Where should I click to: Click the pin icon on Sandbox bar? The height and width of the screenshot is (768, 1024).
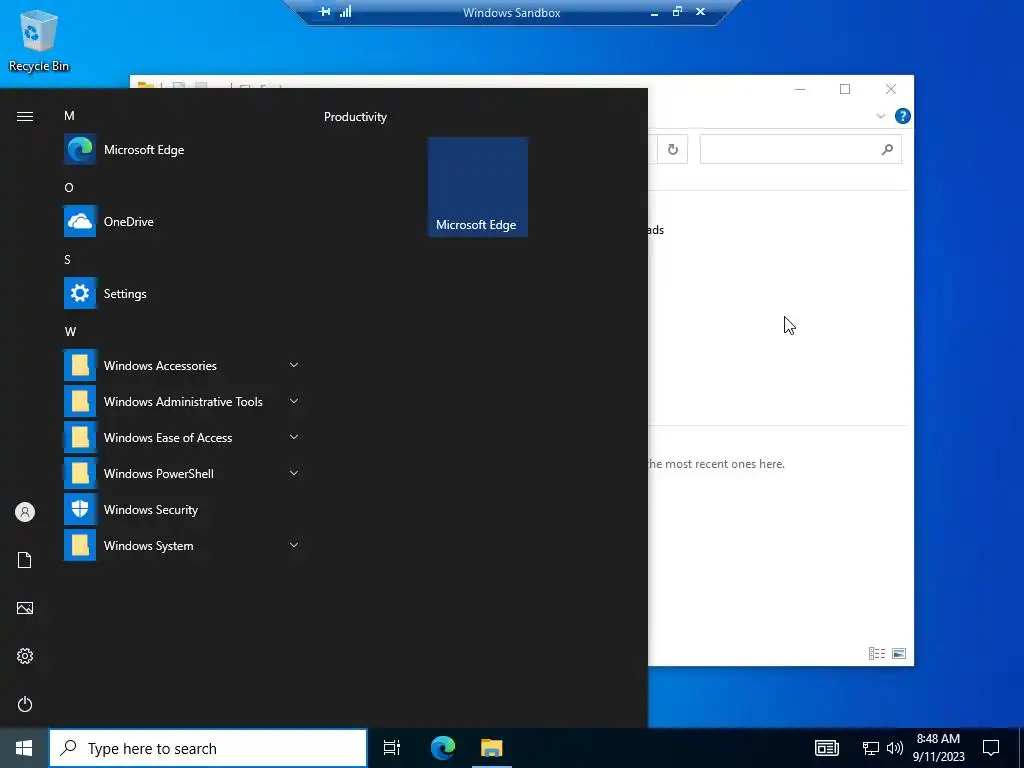click(x=325, y=12)
